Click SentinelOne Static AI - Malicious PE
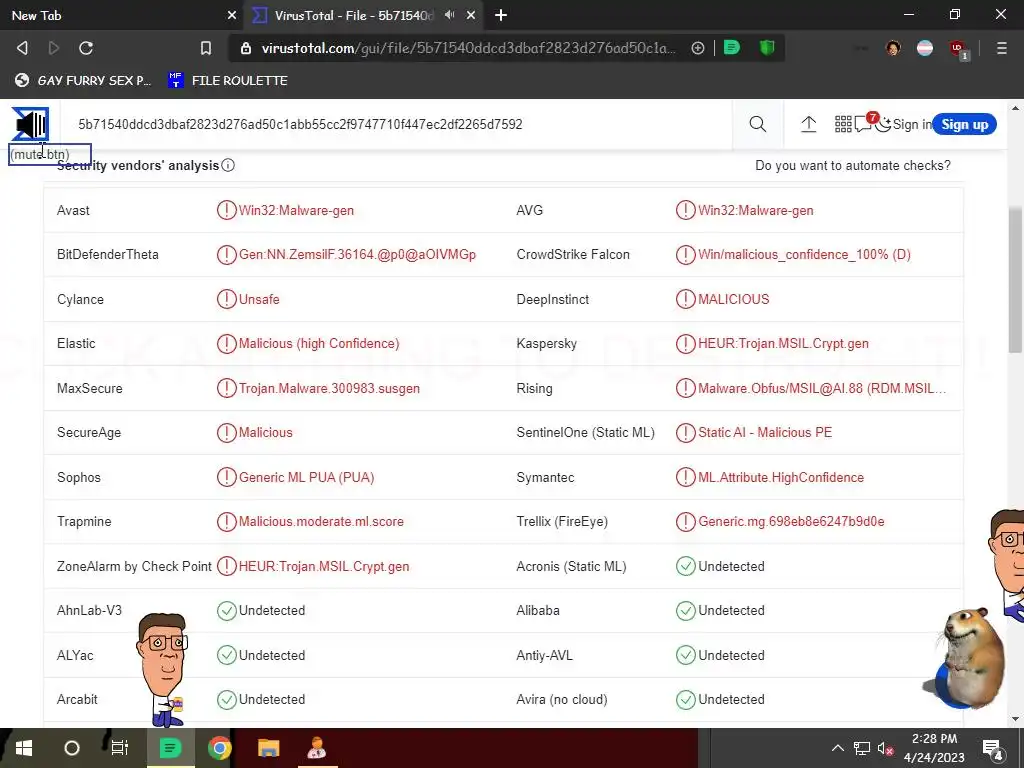This screenshot has height=768, width=1024. (765, 432)
